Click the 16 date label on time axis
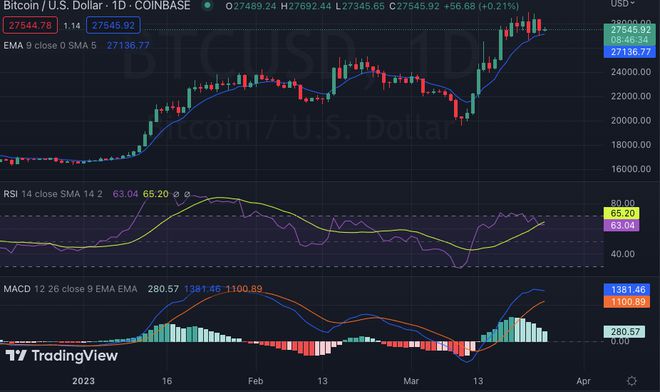The width and height of the screenshot is (660, 392). pos(167,381)
